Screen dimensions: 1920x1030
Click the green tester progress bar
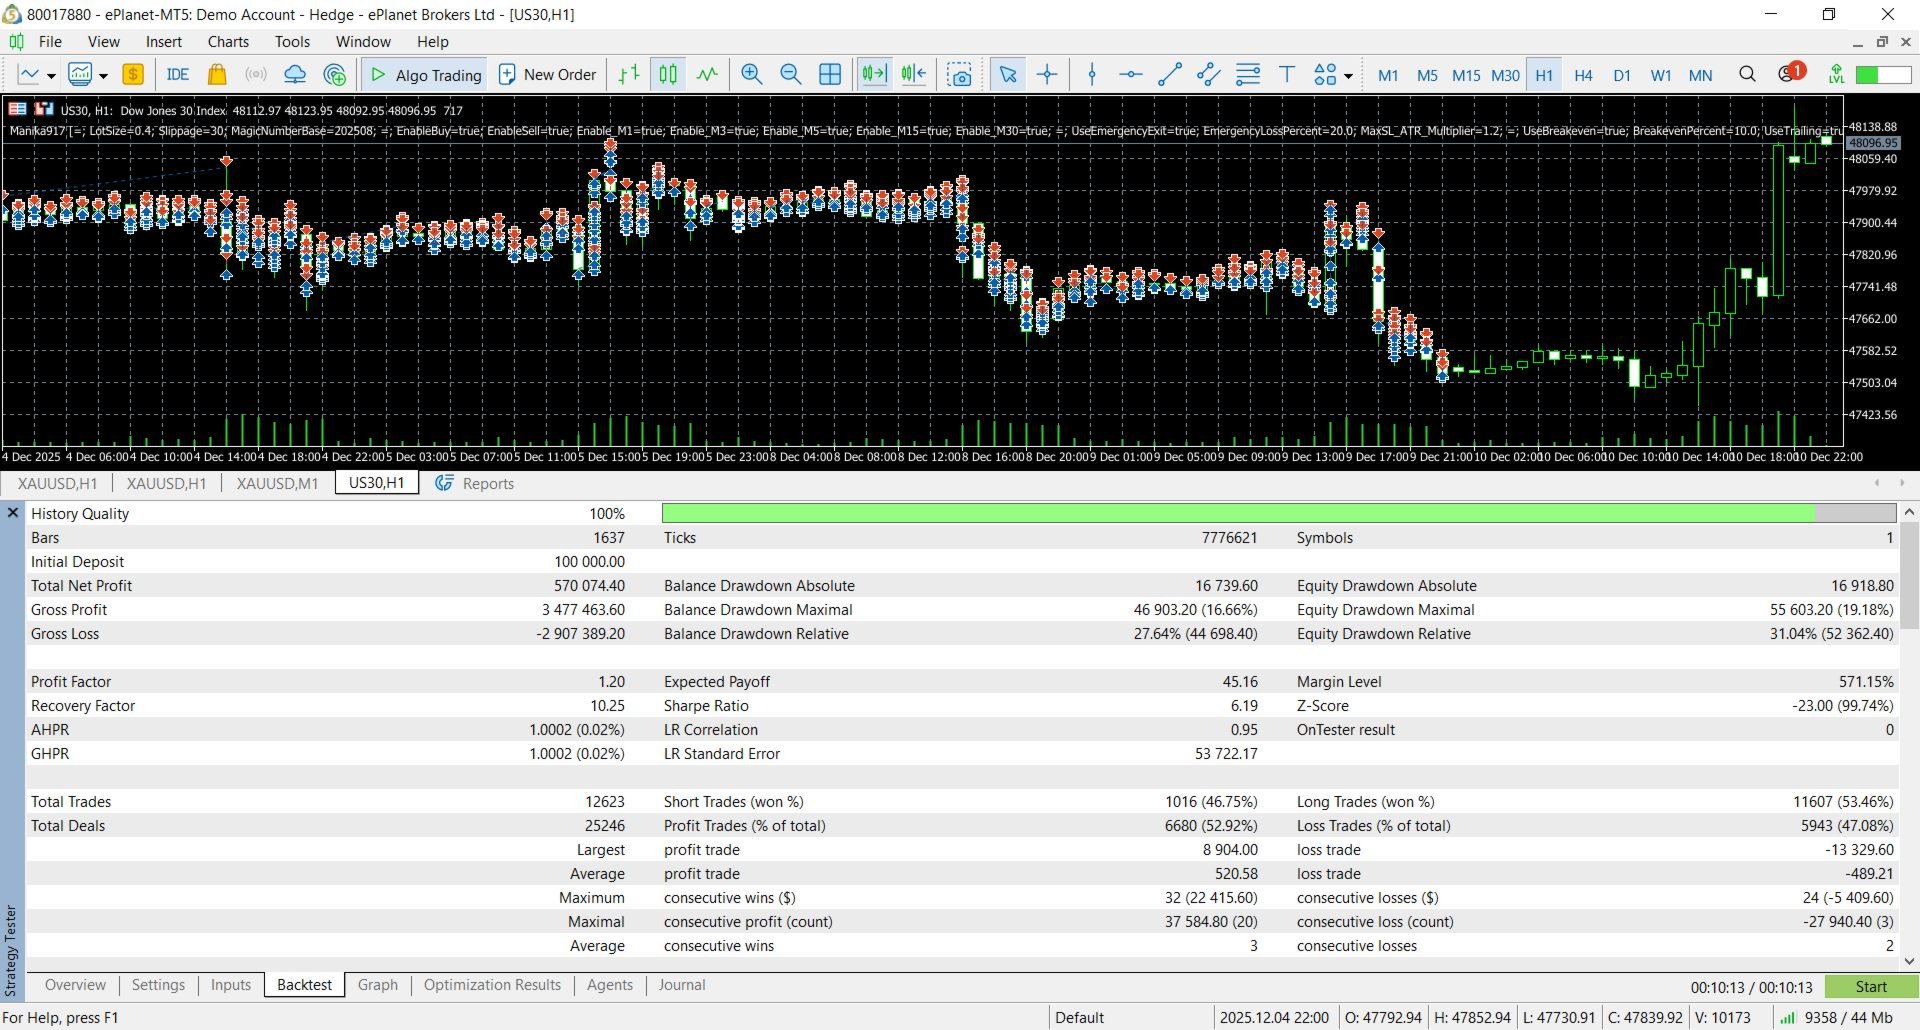1238,513
